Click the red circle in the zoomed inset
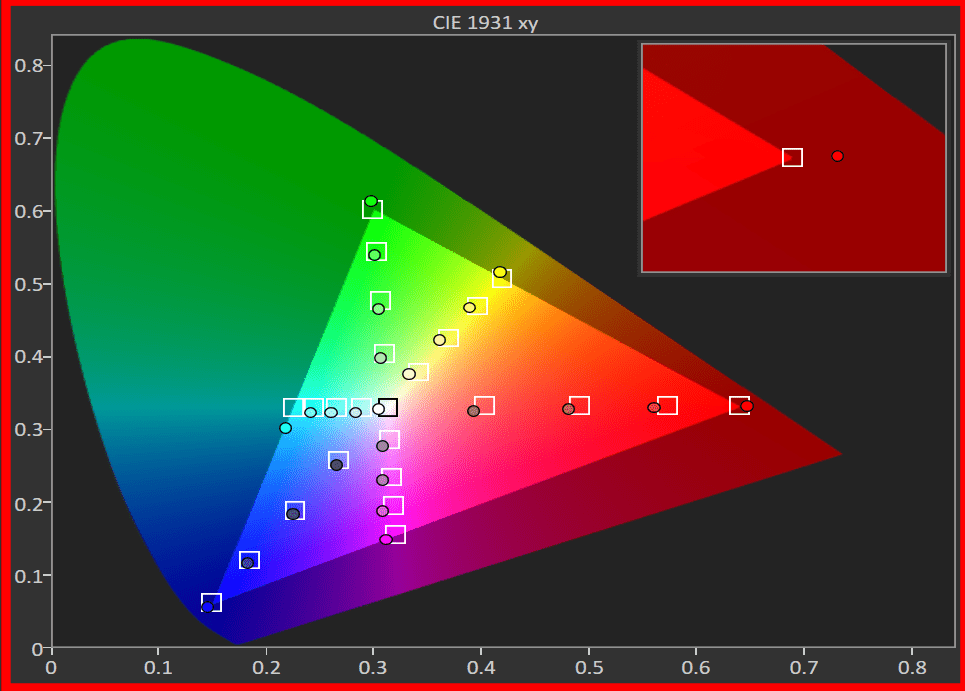The image size is (965, 691). 837,156
